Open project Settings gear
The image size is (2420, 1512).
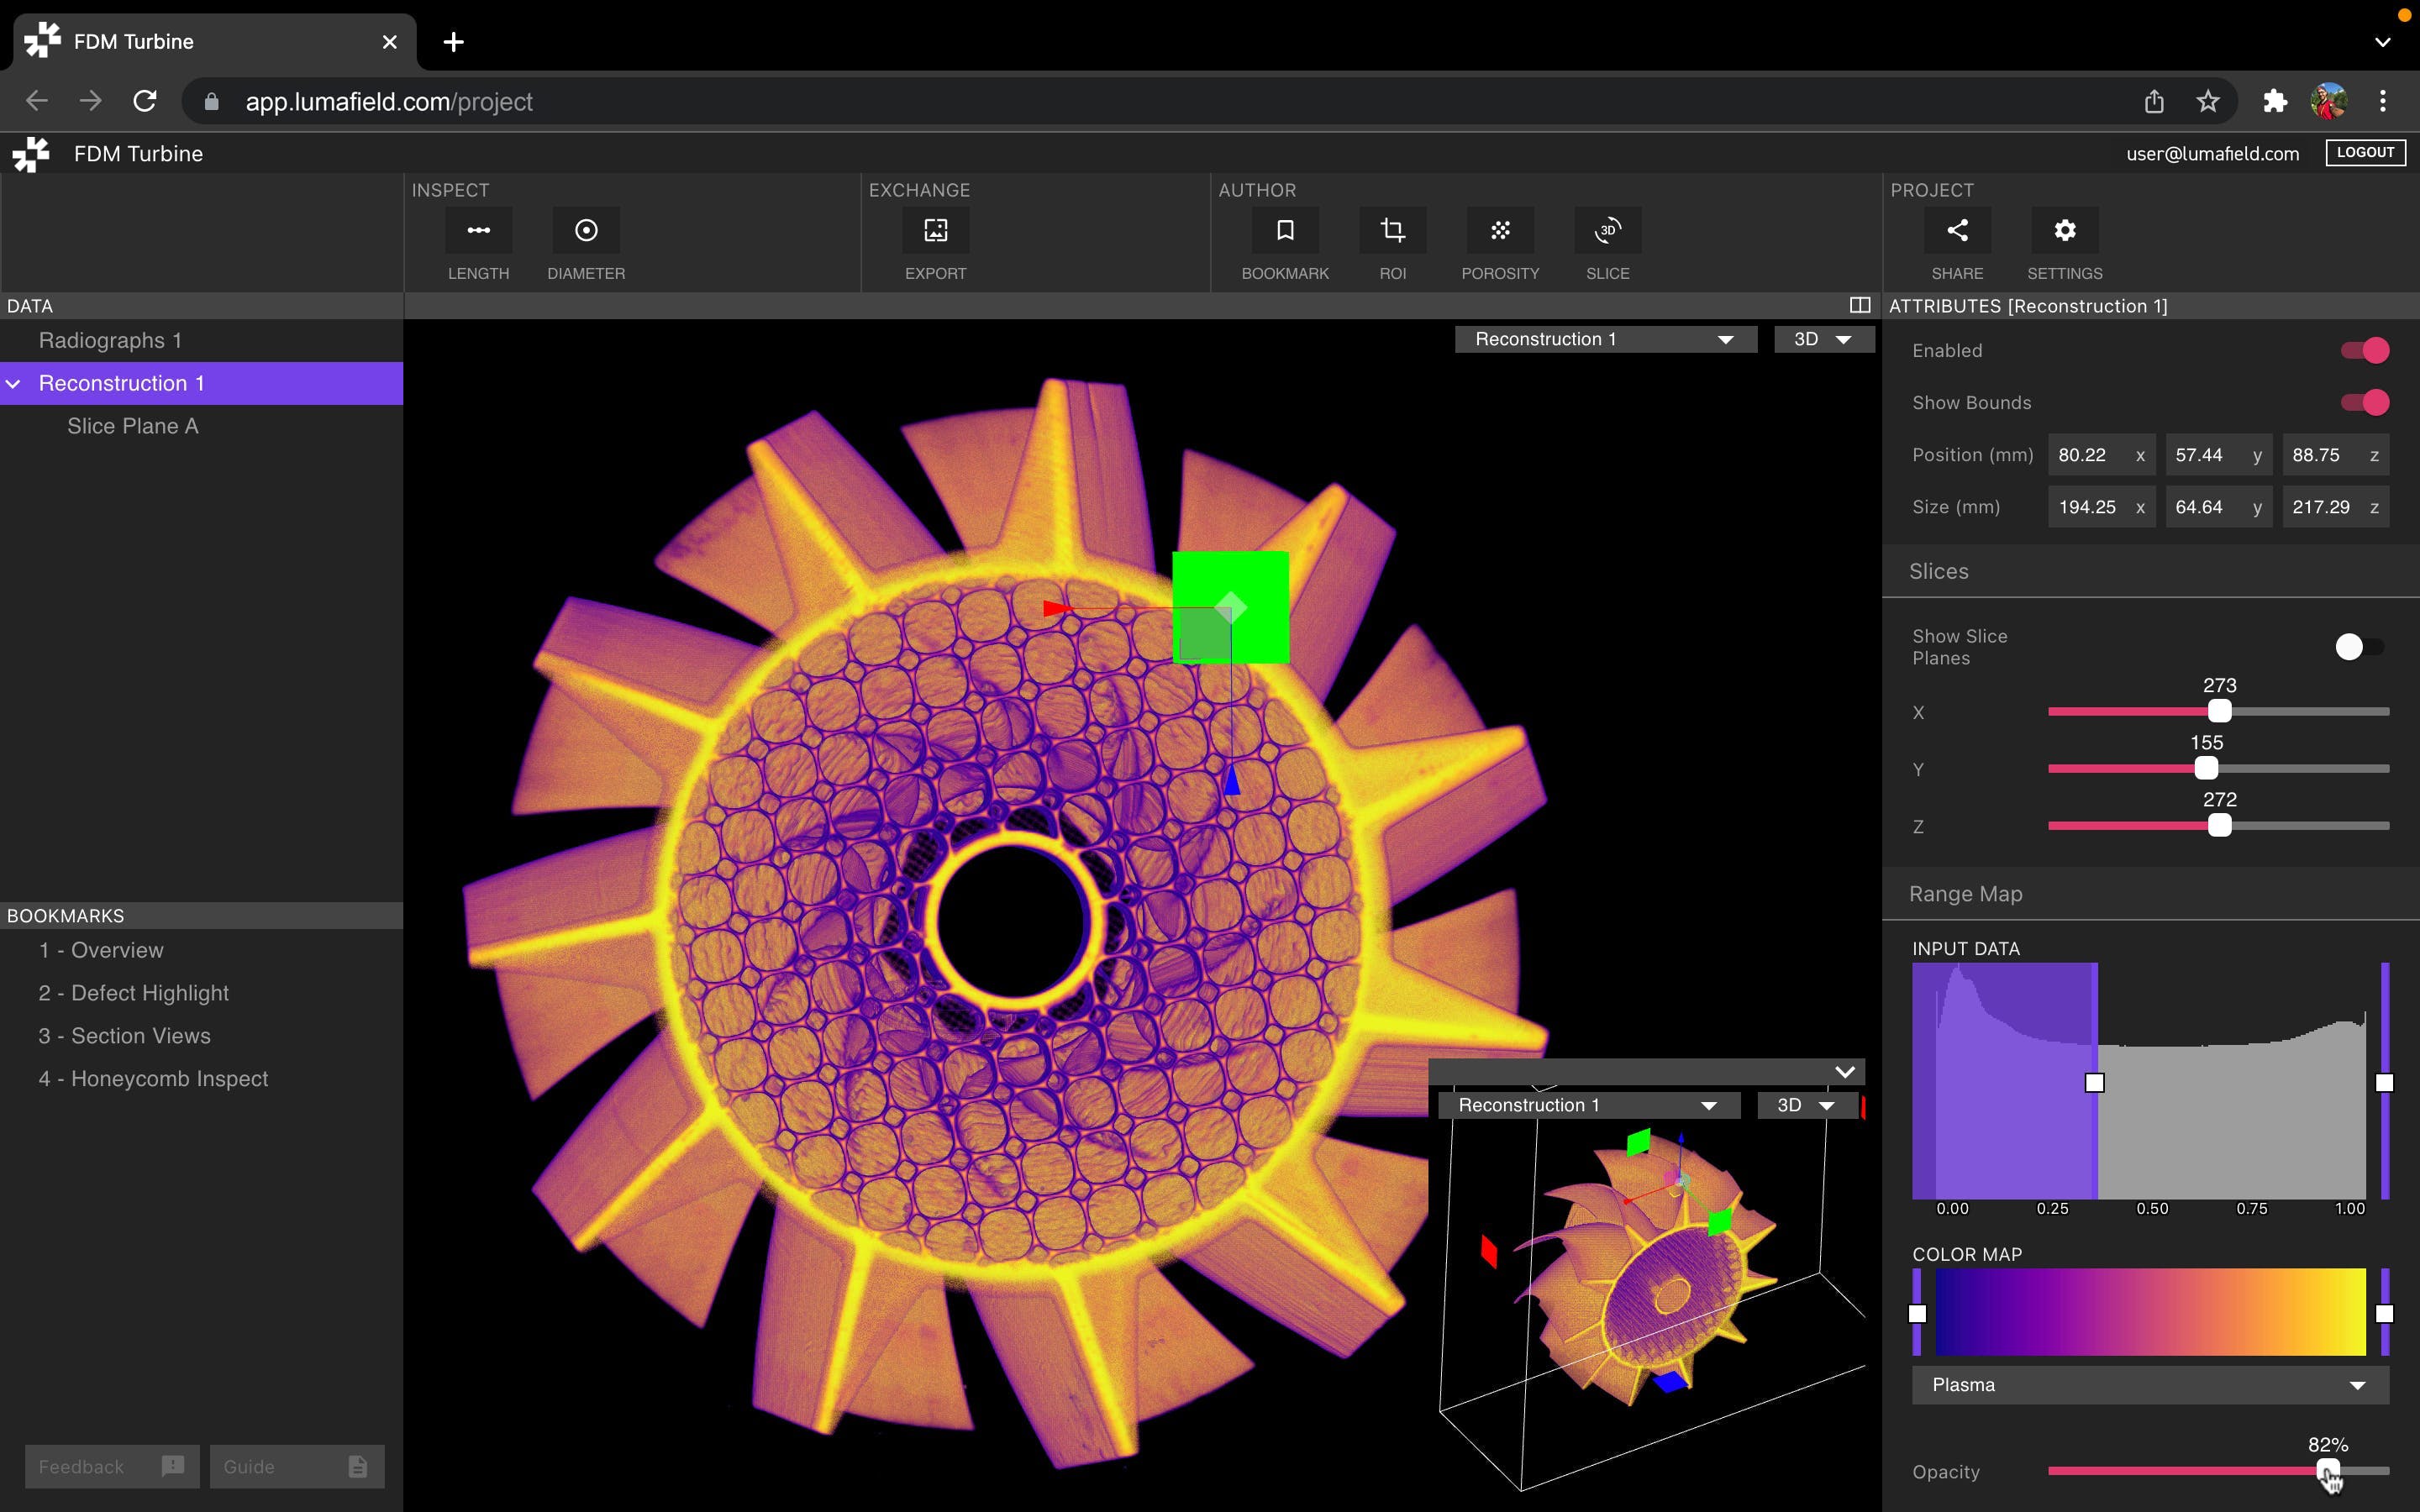pyautogui.click(x=2064, y=231)
